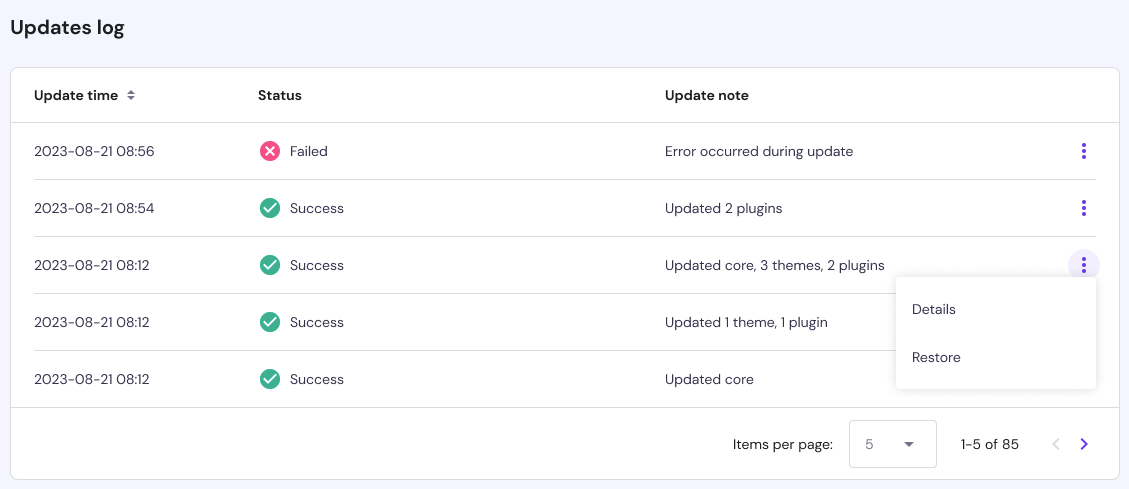
Task: Click the Update note column header
Action: pyautogui.click(x=707, y=96)
